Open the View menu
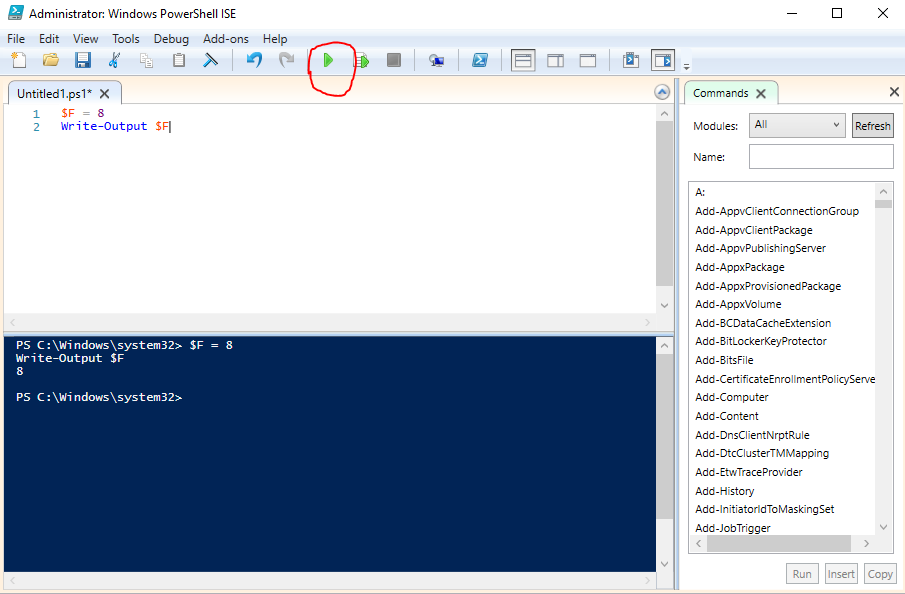This screenshot has width=905, height=594. 85,39
